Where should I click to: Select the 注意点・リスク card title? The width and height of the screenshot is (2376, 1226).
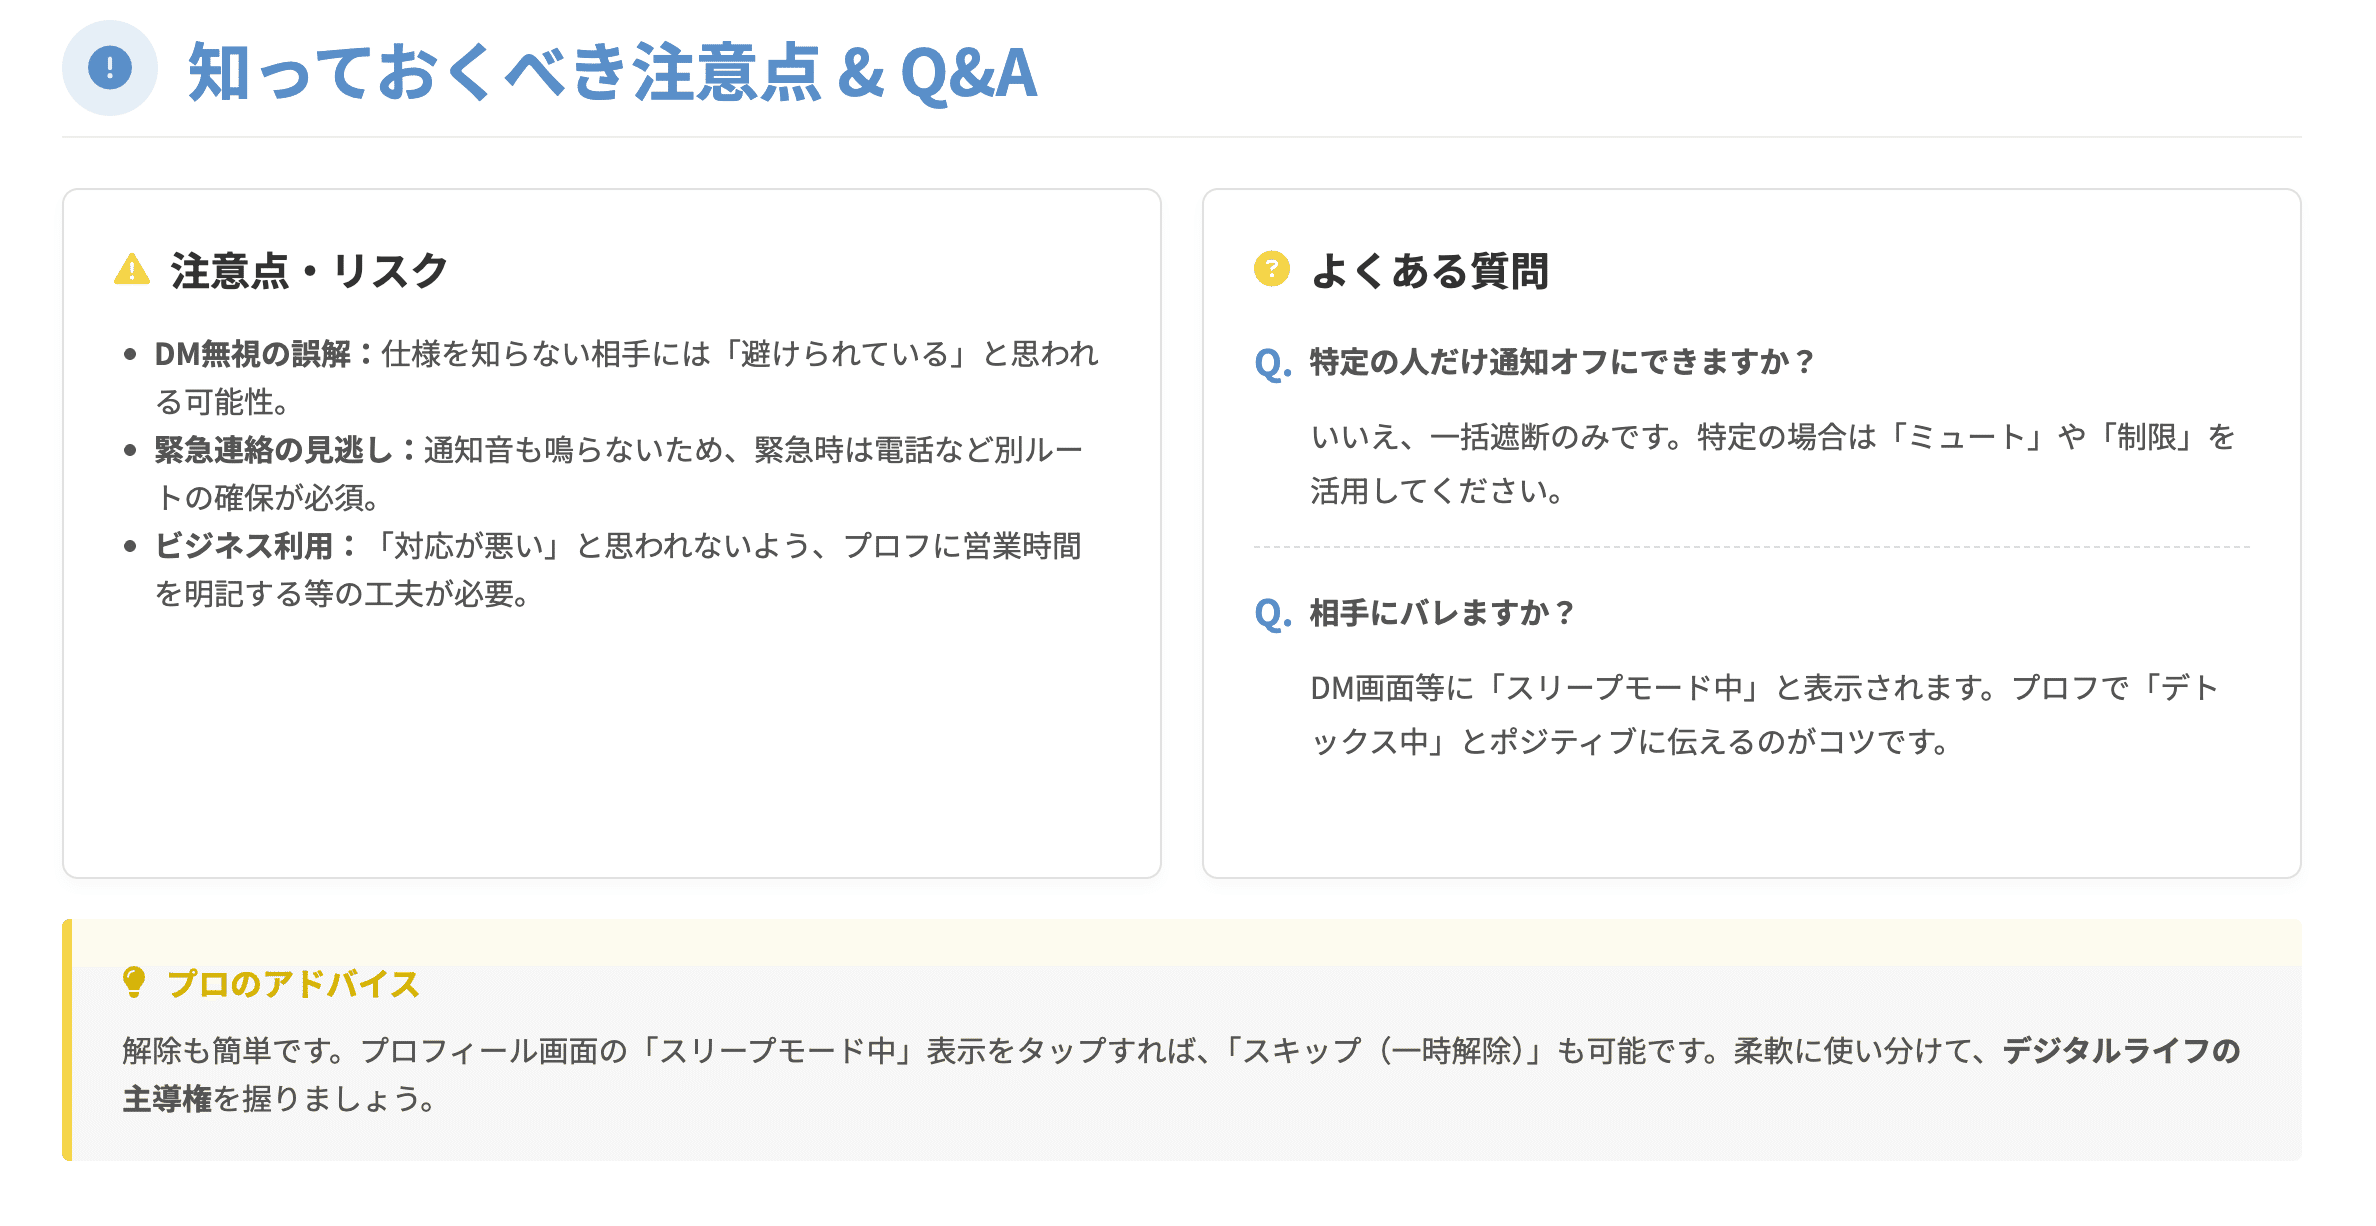tap(309, 271)
